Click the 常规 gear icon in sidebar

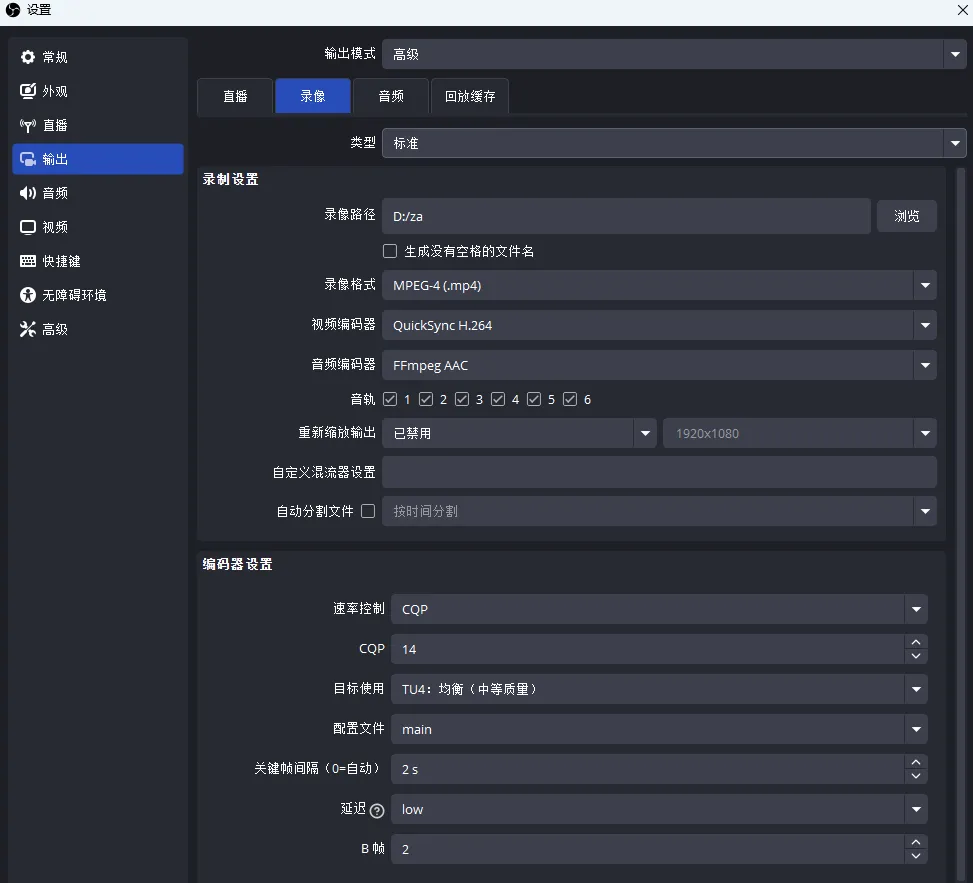point(28,58)
